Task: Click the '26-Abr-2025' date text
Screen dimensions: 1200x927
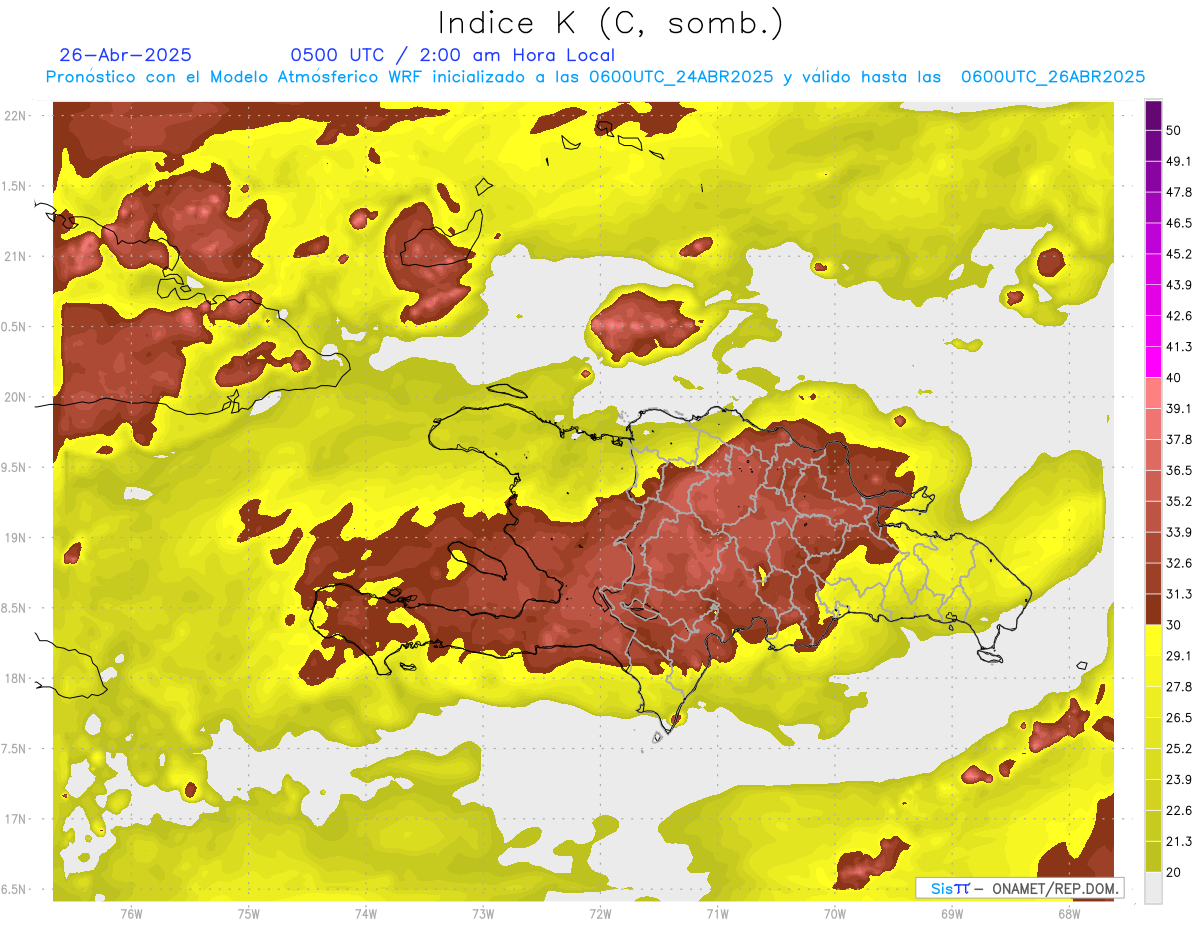Action: click(x=126, y=55)
